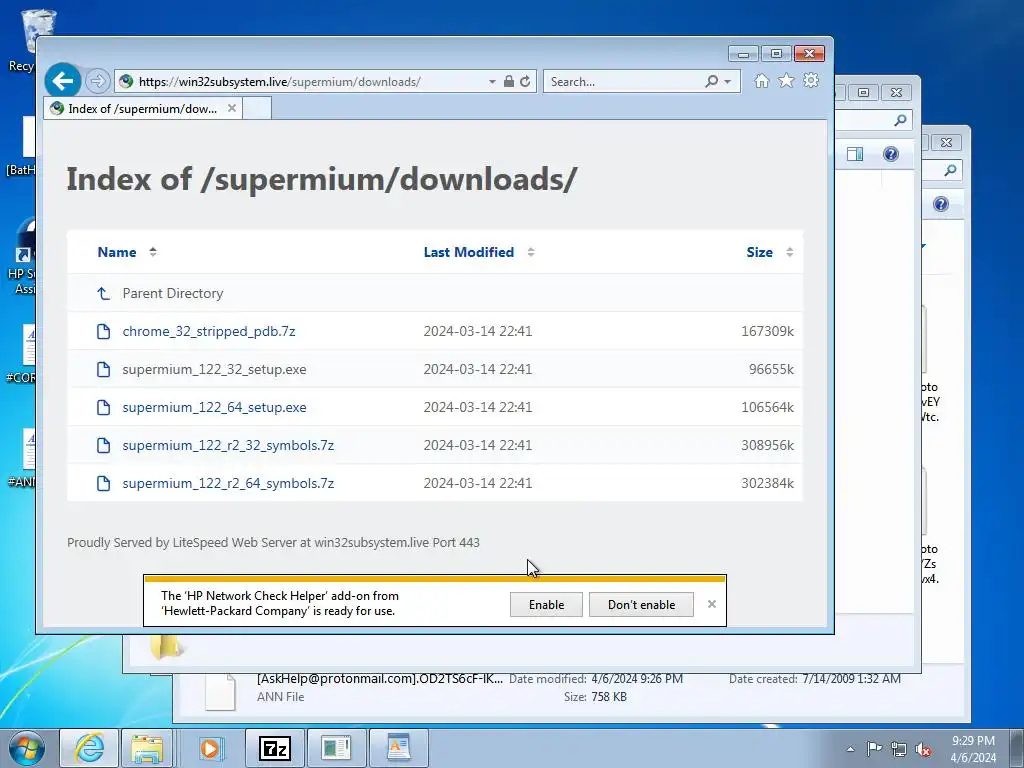
Task: Toggle the Size column sort arrows
Action: tap(790, 252)
